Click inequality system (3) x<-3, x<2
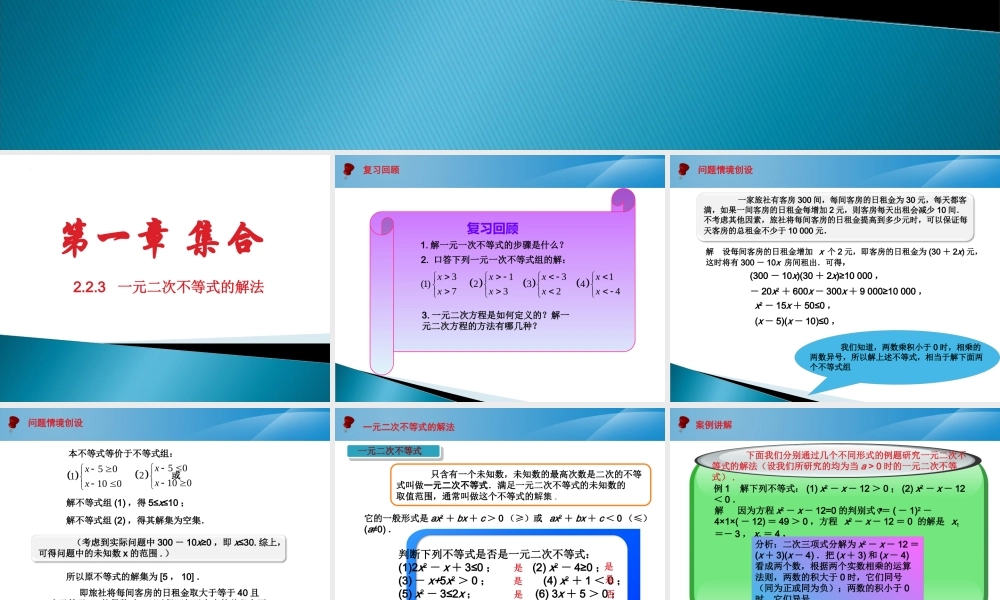 pyautogui.click(x=545, y=284)
